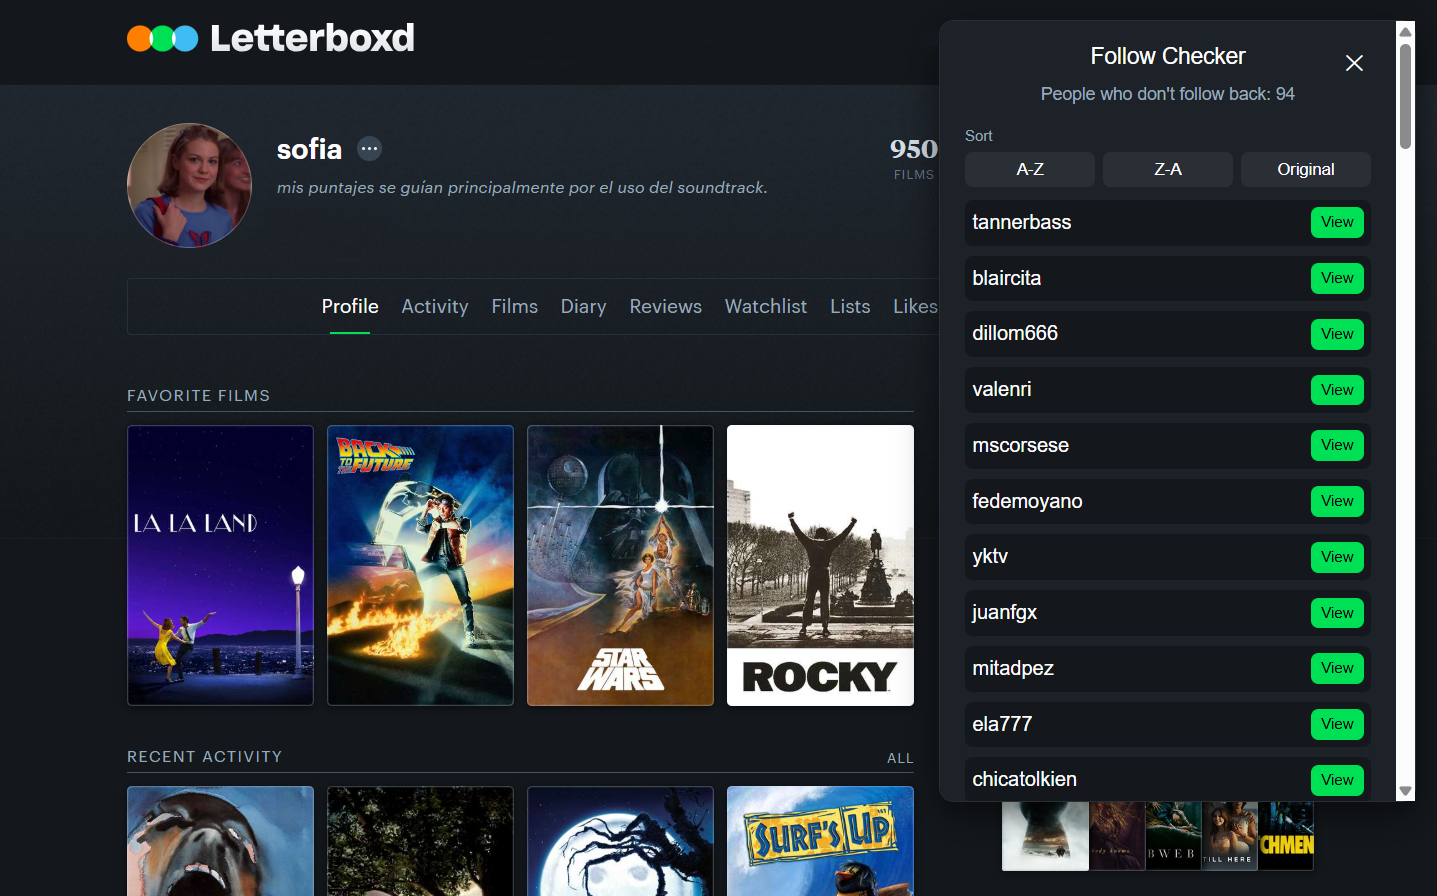Viewport: 1437px width, 896px height.
Task: Open the Watchlist tab
Action: (766, 306)
